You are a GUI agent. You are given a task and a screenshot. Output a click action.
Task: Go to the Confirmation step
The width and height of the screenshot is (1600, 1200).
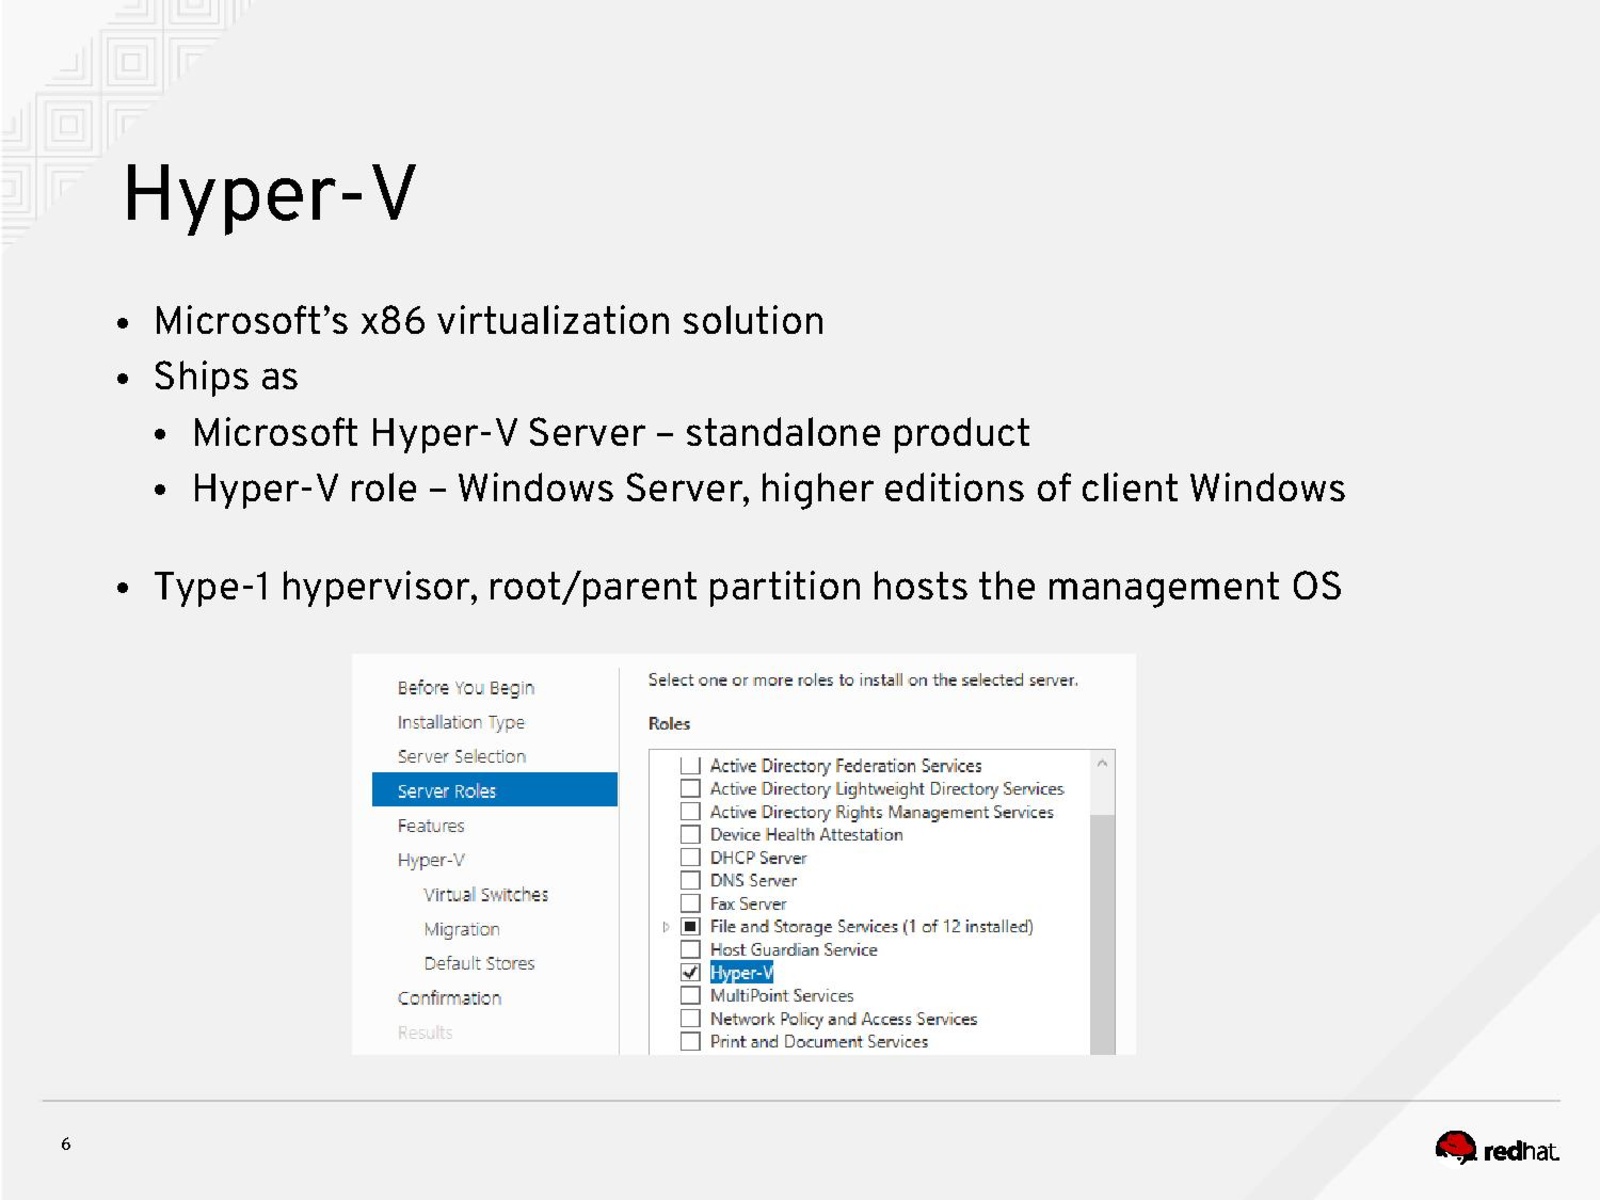click(449, 998)
